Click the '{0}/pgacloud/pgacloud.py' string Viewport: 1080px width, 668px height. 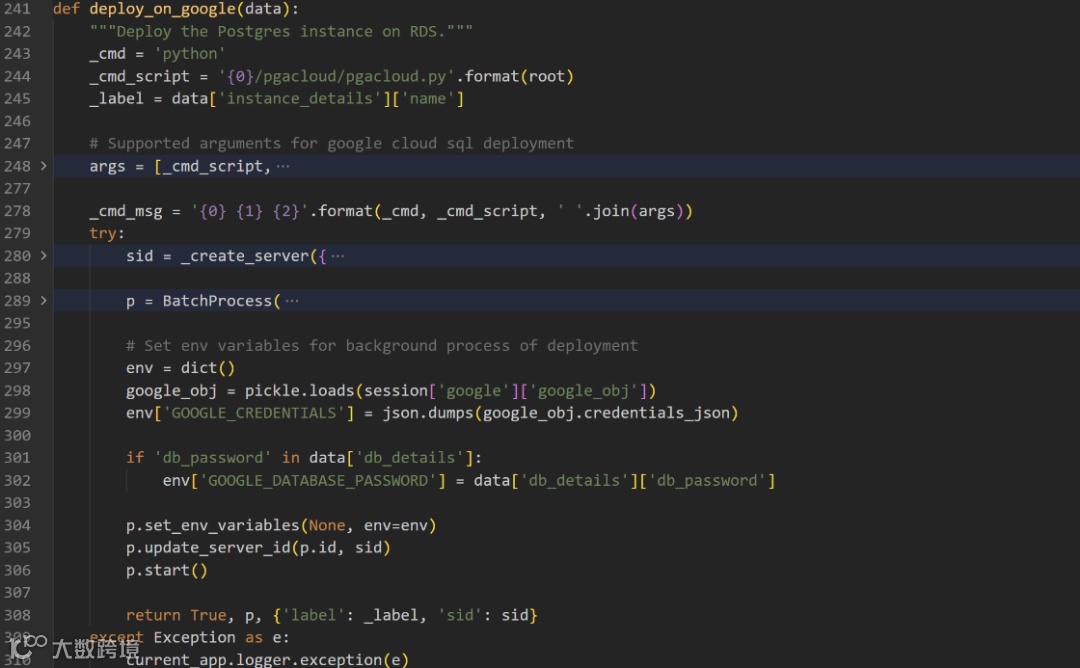pyautogui.click(x=336, y=76)
